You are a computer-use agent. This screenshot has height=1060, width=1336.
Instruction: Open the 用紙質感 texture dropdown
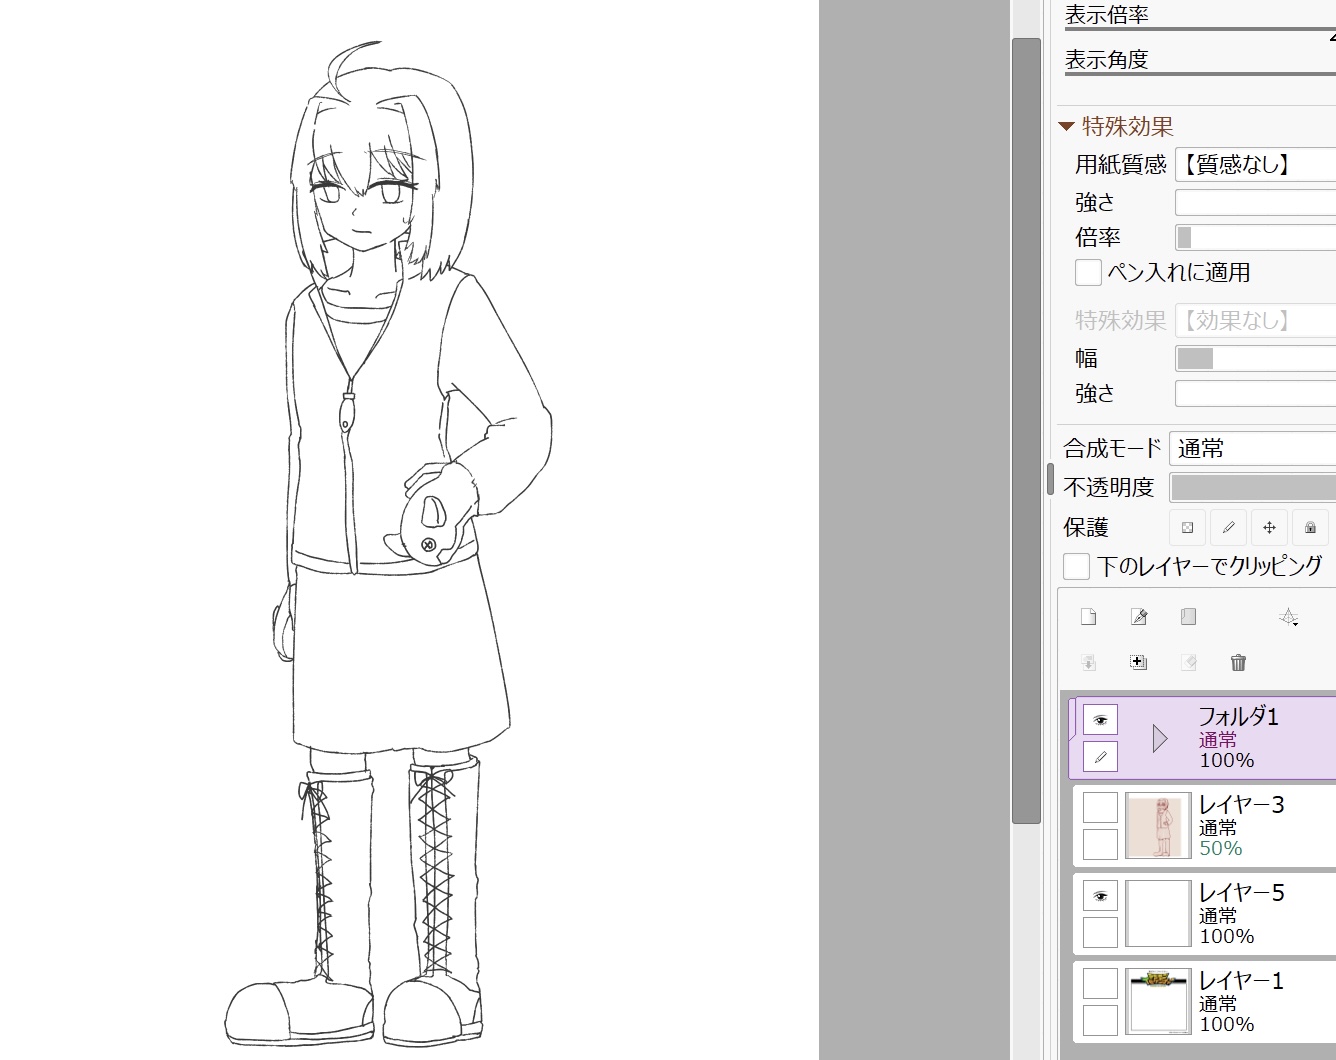click(1255, 164)
